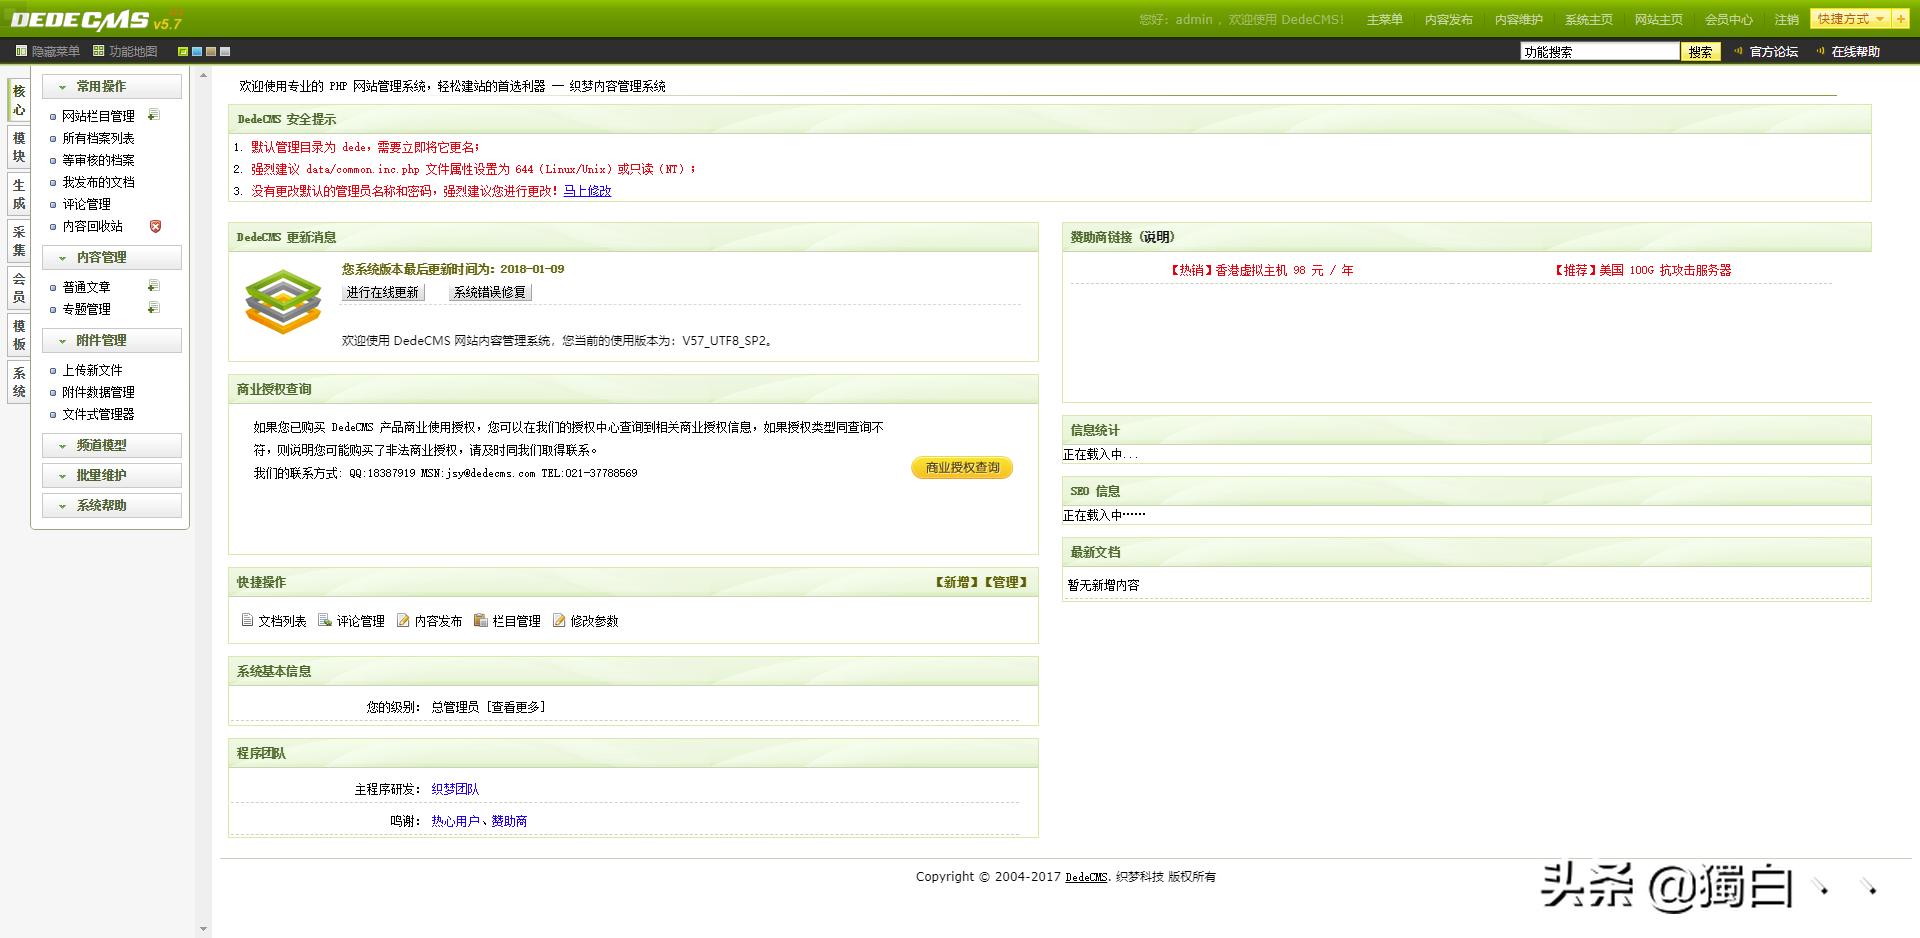
Task: Click 注销 to log out
Action: pyautogui.click(x=1787, y=20)
